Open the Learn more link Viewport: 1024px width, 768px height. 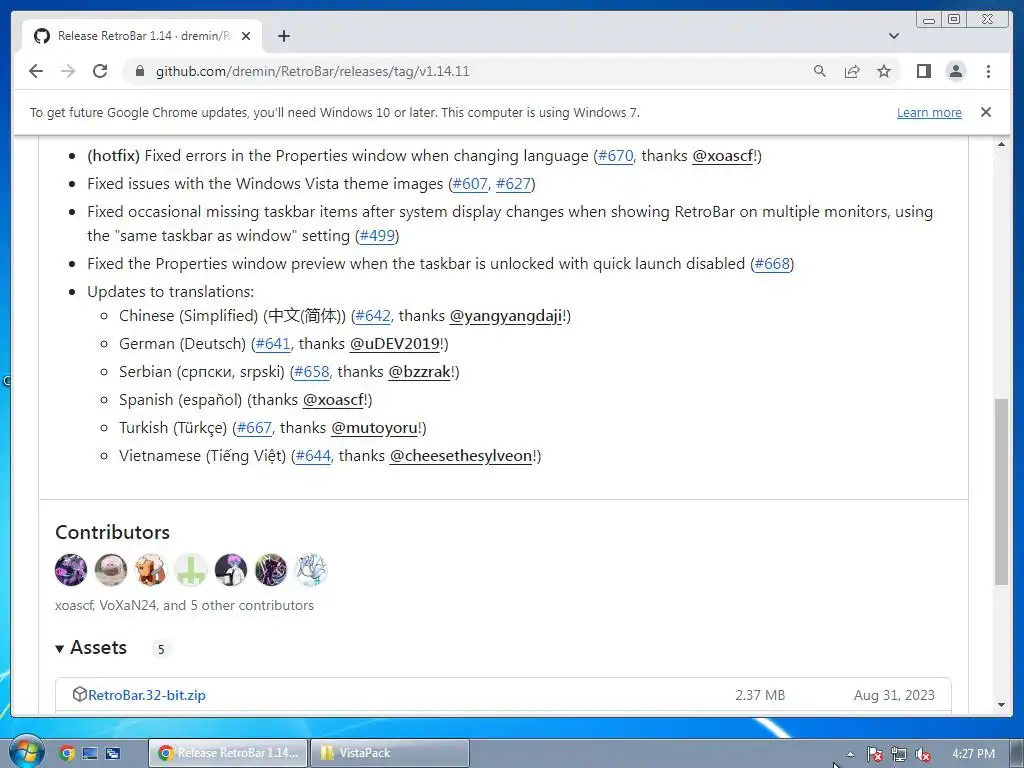pos(929,112)
